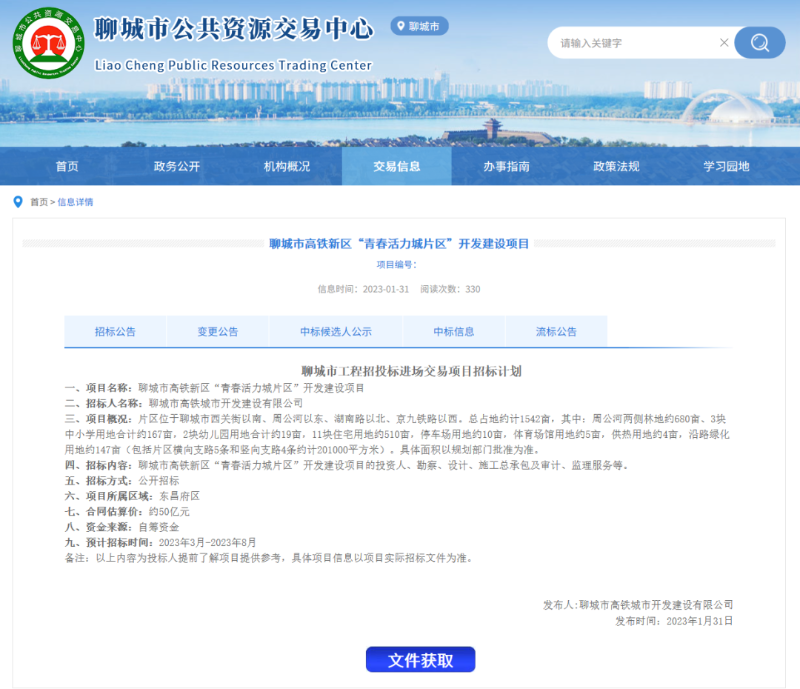Switch to the 招标公告 tab
The image size is (800, 689).
click(x=115, y=332)
